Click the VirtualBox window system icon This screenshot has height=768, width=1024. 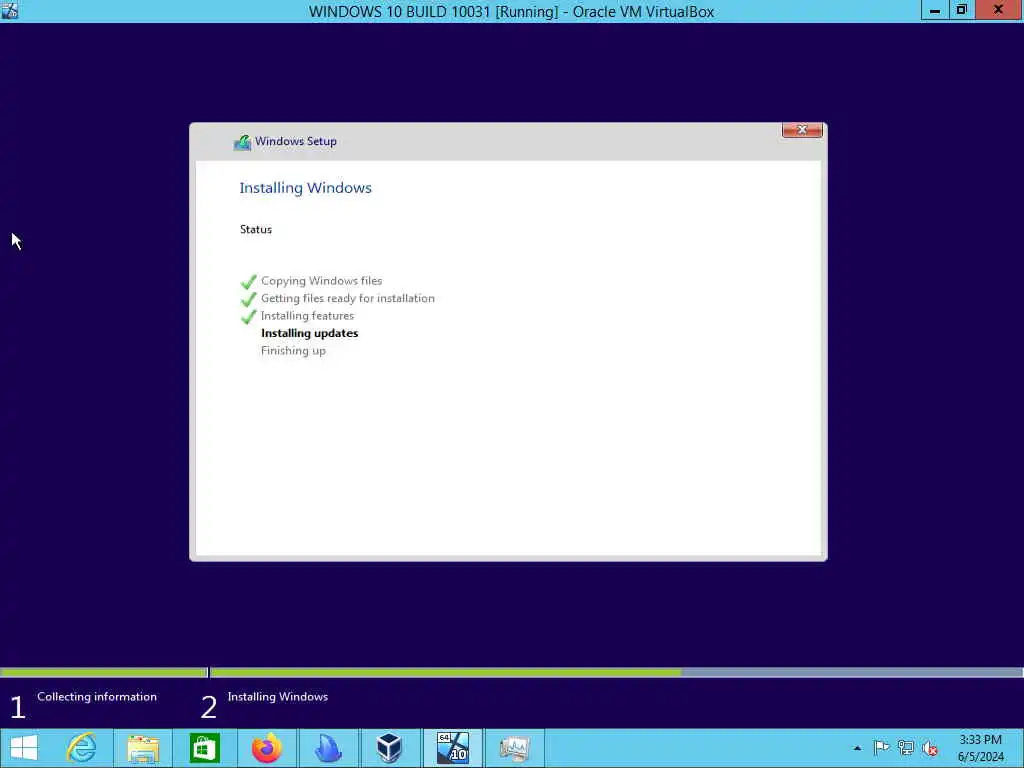[9, 10]
